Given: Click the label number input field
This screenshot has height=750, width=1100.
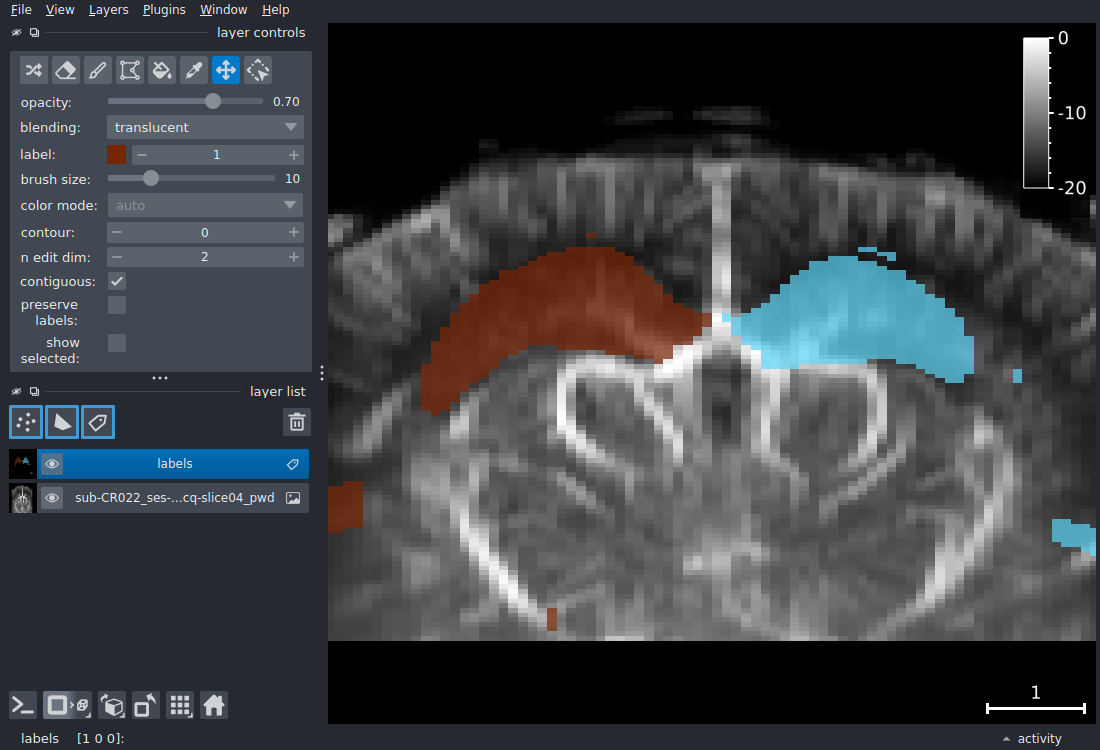Looking at the screenshot, I should (217, 154).
